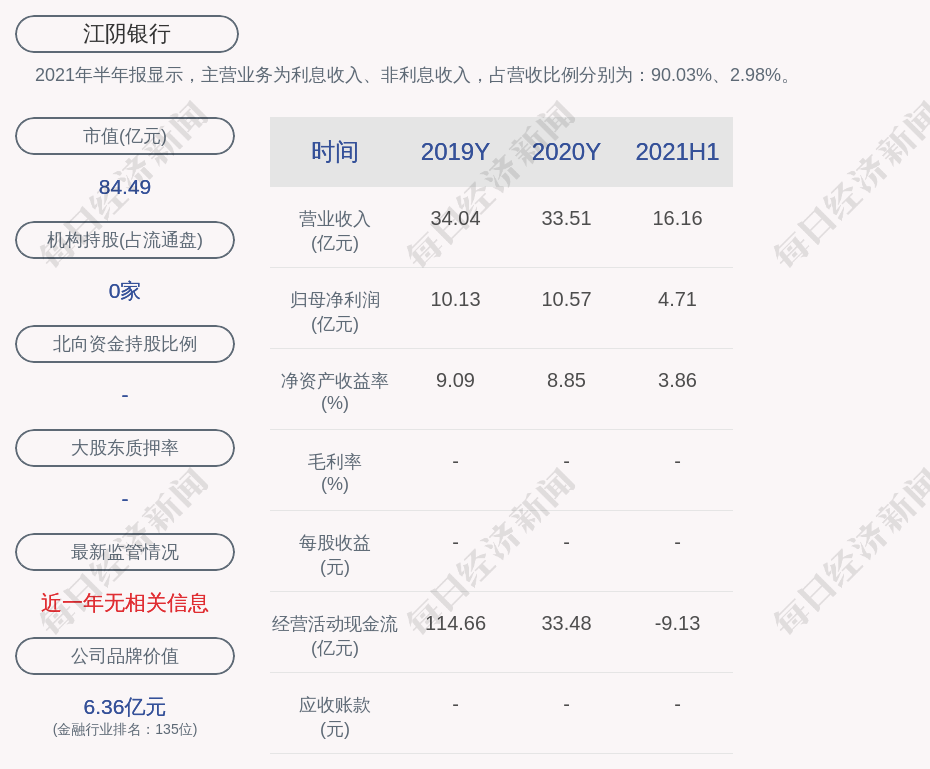Image resolution: width=930 pixels, height=769 pixels.
Task: Click the 2019Y column header
Action: (455, 152)
